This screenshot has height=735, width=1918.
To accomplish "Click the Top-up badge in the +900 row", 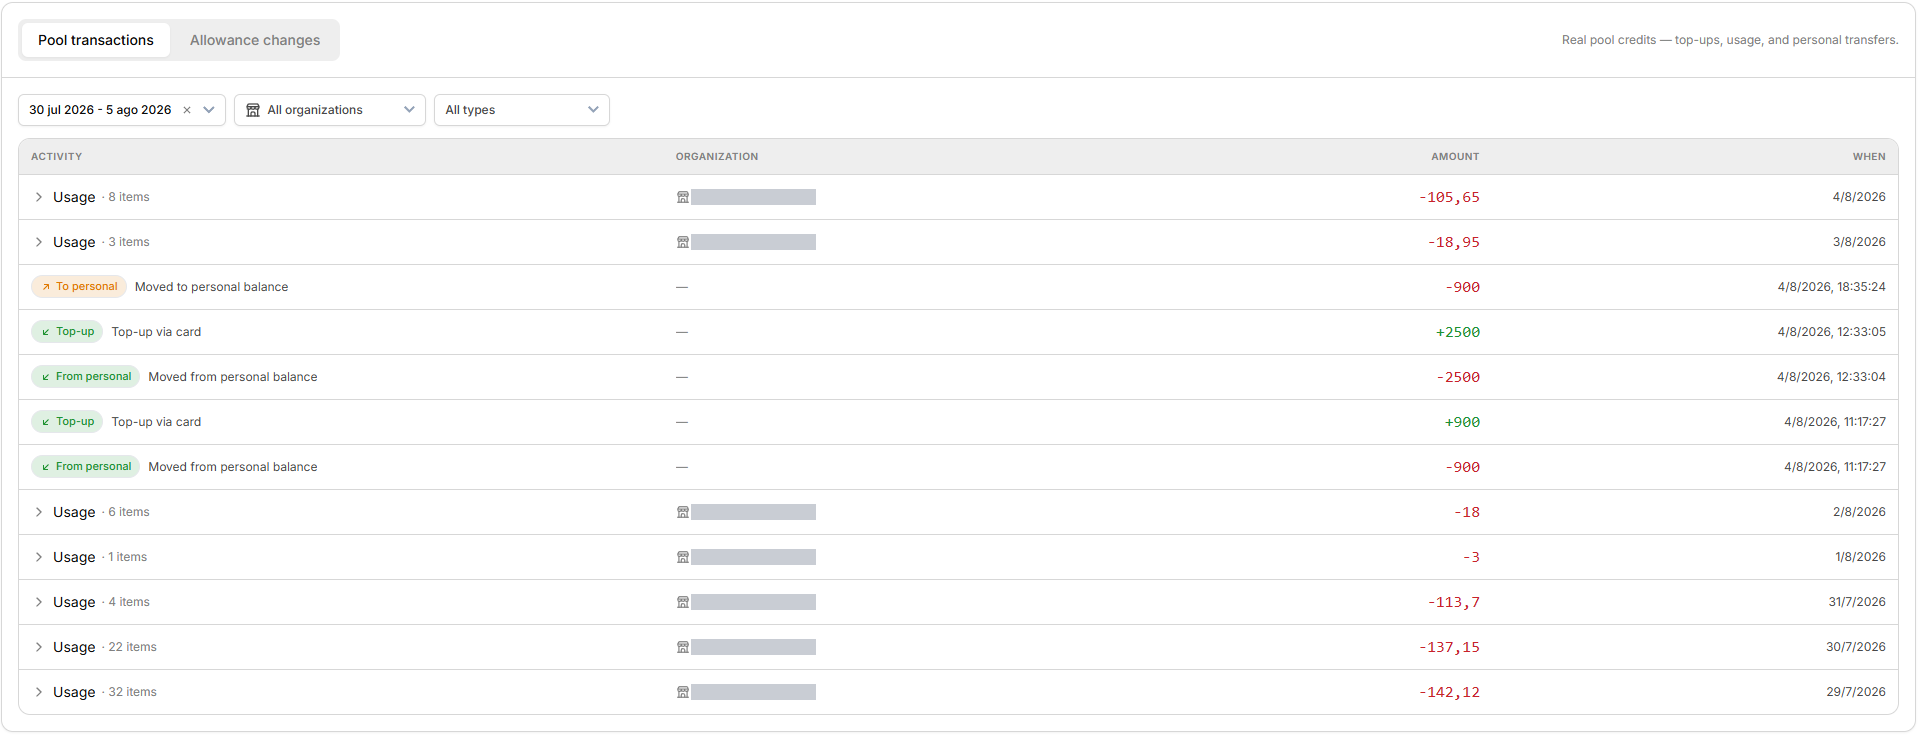I will tap(67, 422).
